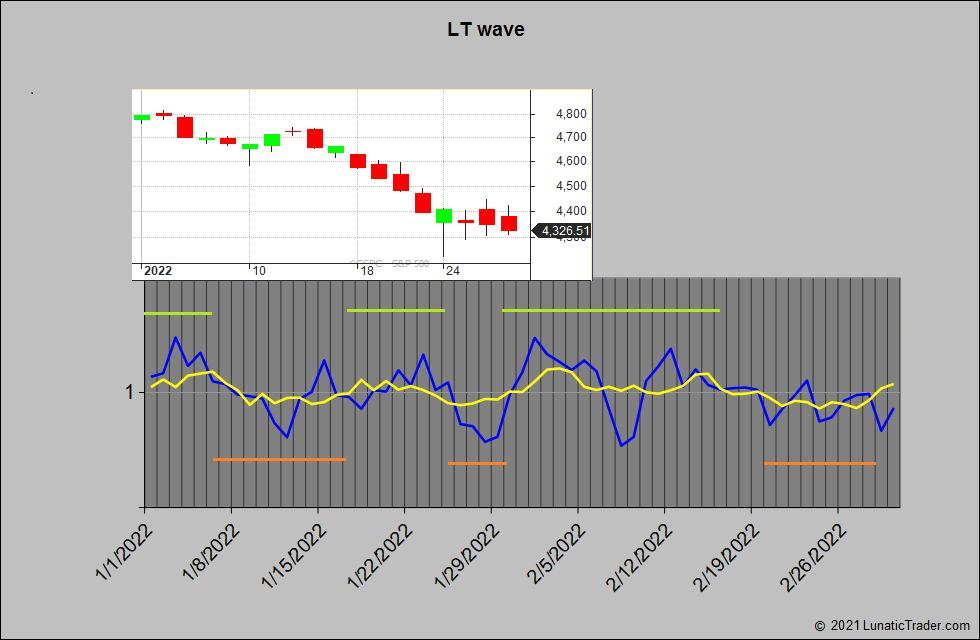Toggle the orange bar below 1/29/2022
Screen dimensions: 980x640
478,463
